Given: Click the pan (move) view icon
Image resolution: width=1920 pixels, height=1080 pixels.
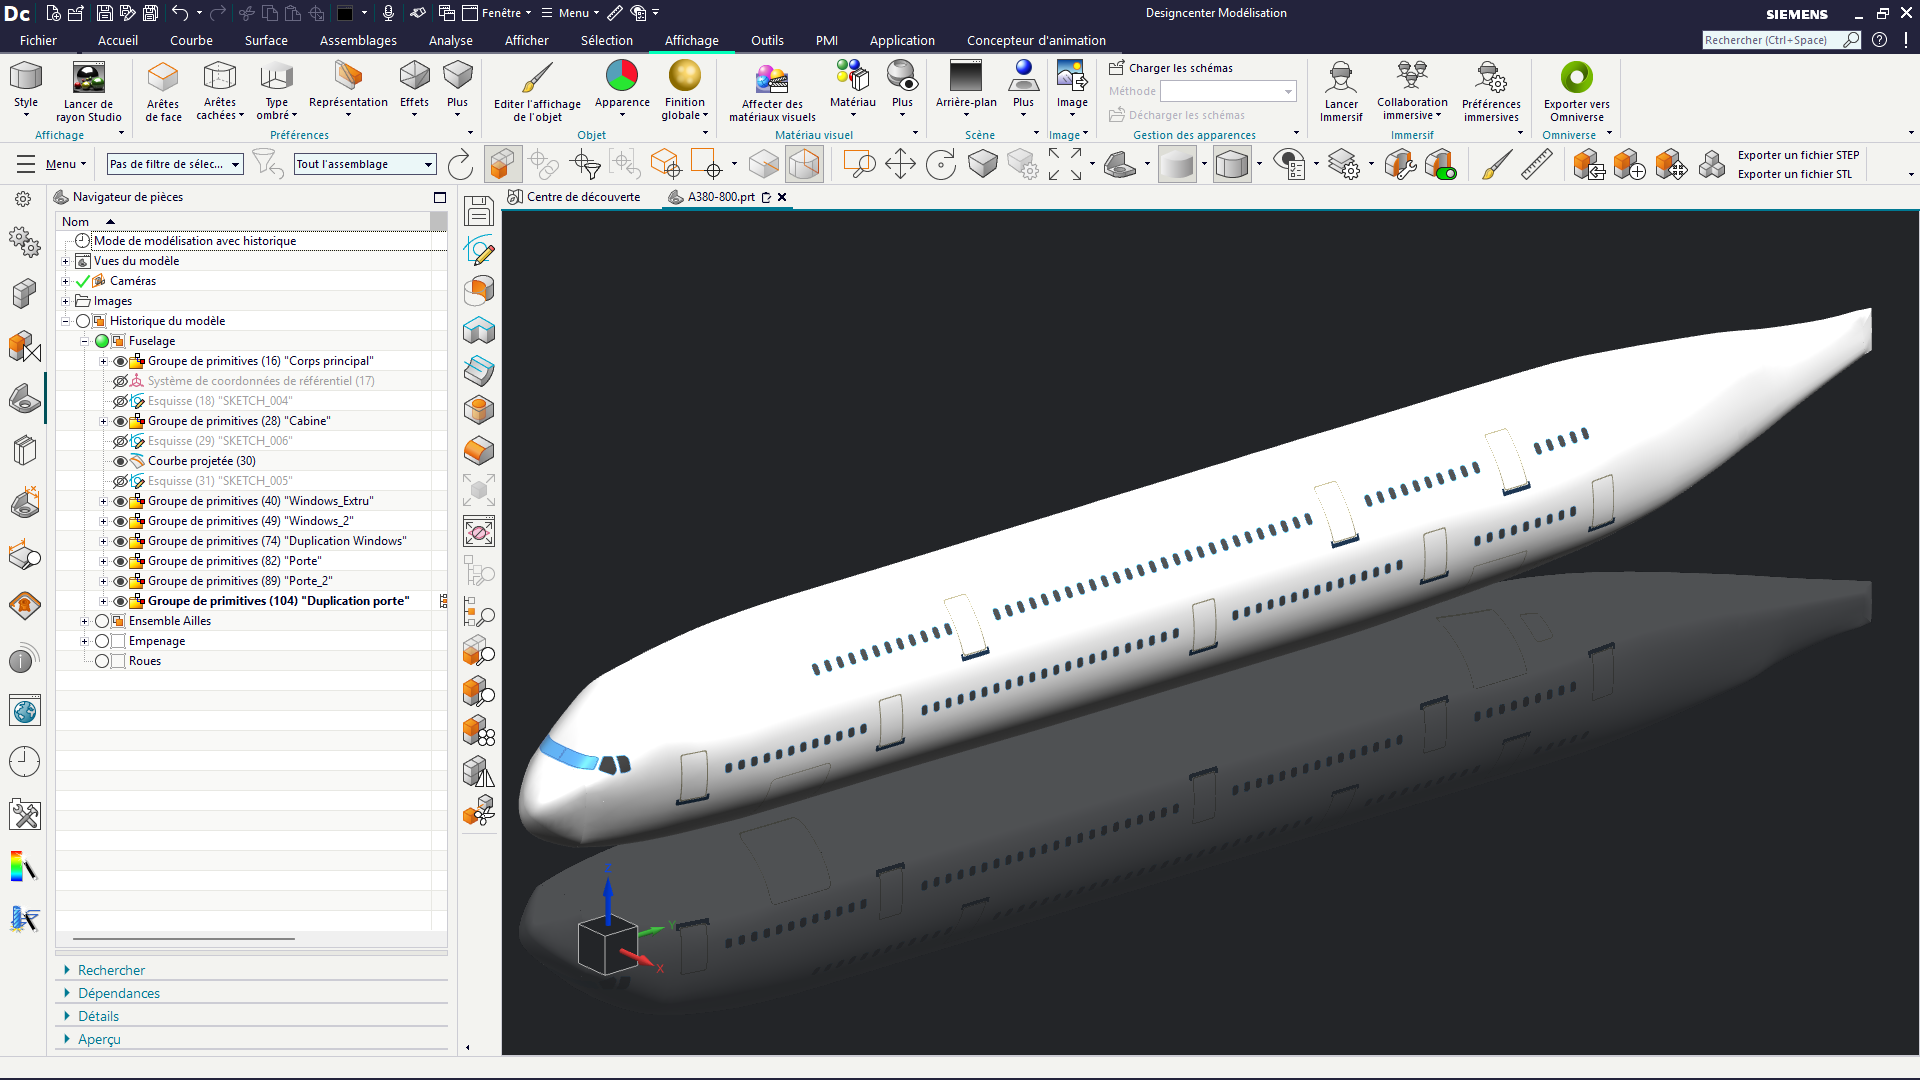Looking at the screenshot, I should click(900, 164).
